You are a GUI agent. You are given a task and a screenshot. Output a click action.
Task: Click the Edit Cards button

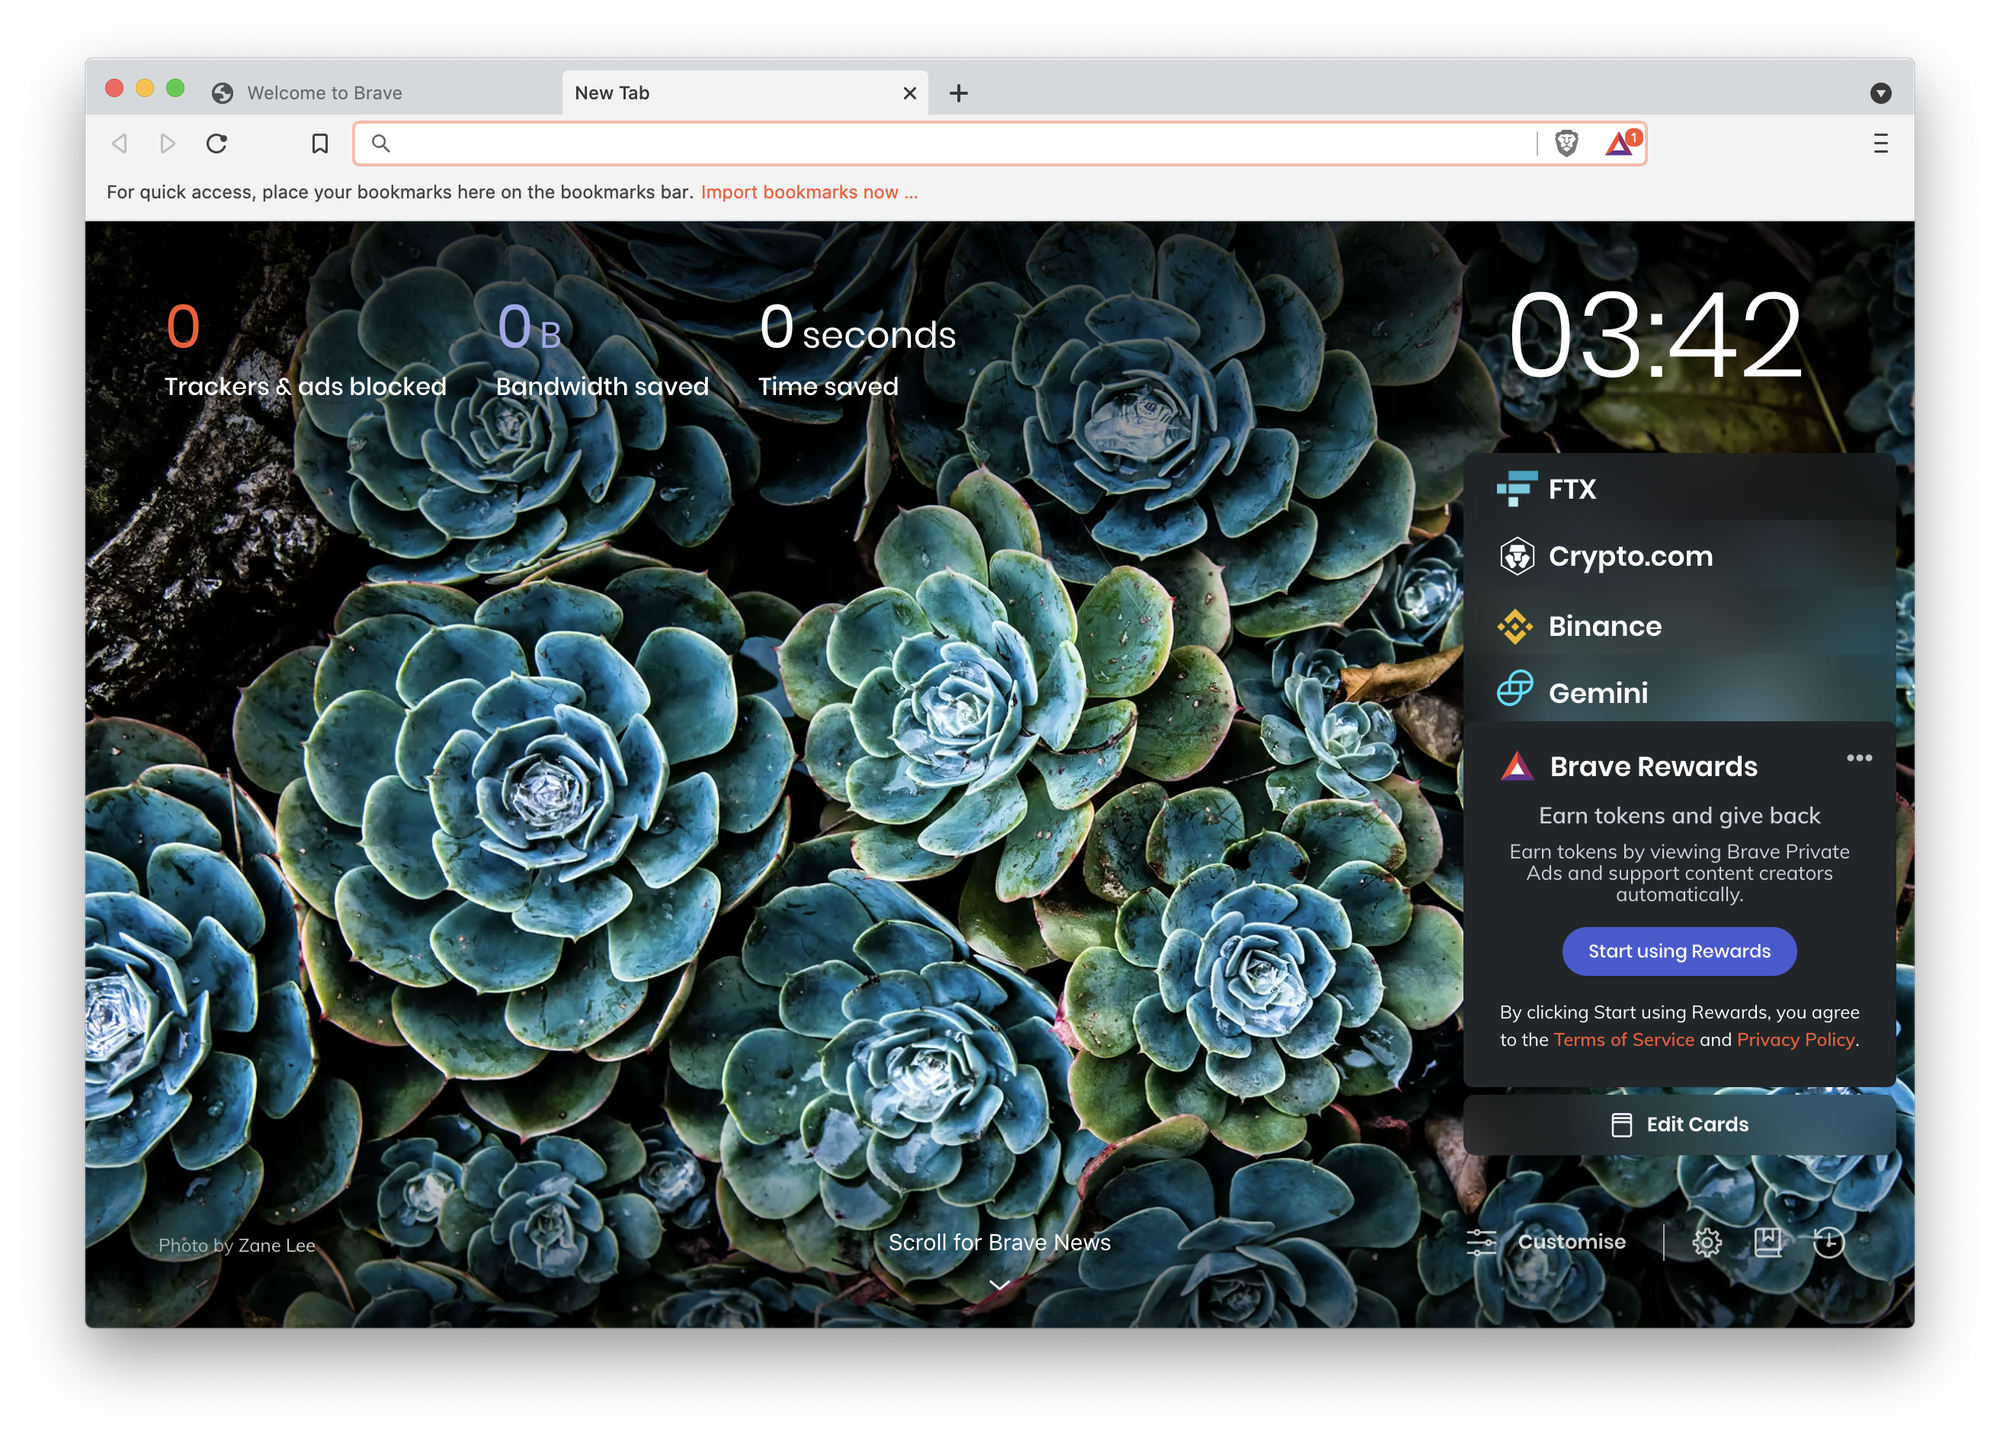[x=1679, y=1124]
